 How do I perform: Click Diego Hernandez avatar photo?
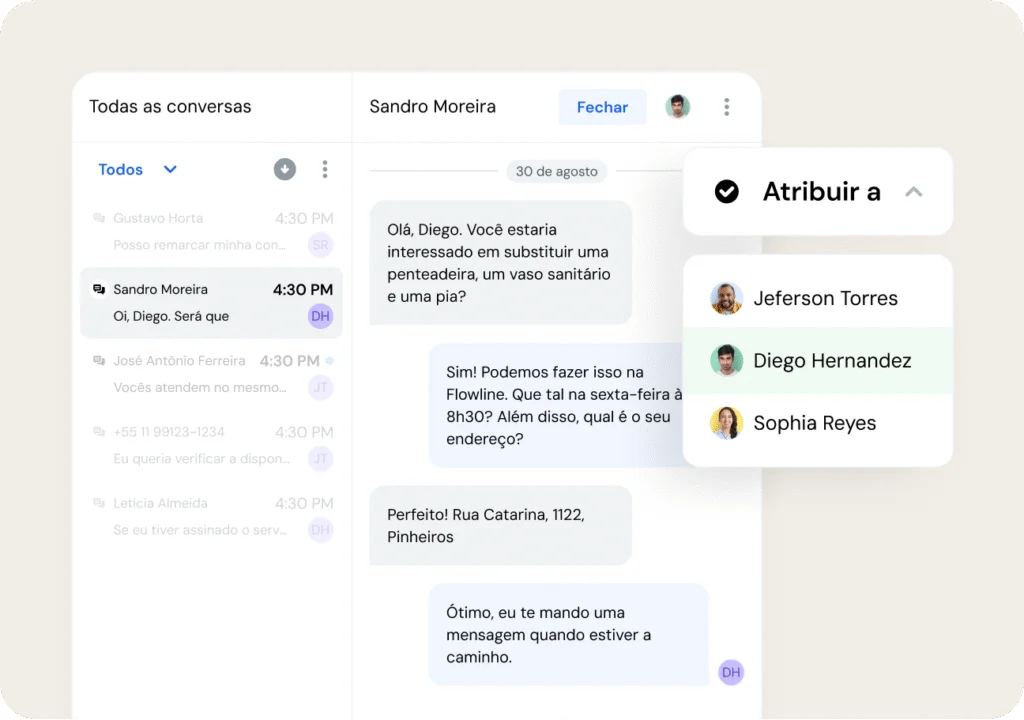(x=726, y=361)
